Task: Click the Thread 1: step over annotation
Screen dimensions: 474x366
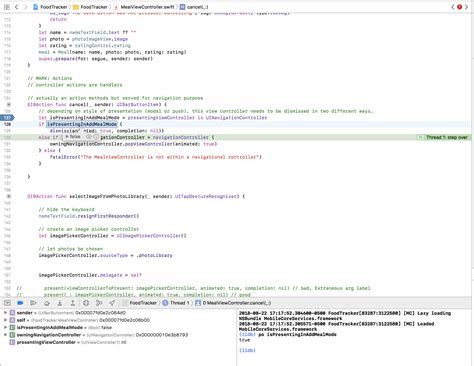Action: point(443,137)
